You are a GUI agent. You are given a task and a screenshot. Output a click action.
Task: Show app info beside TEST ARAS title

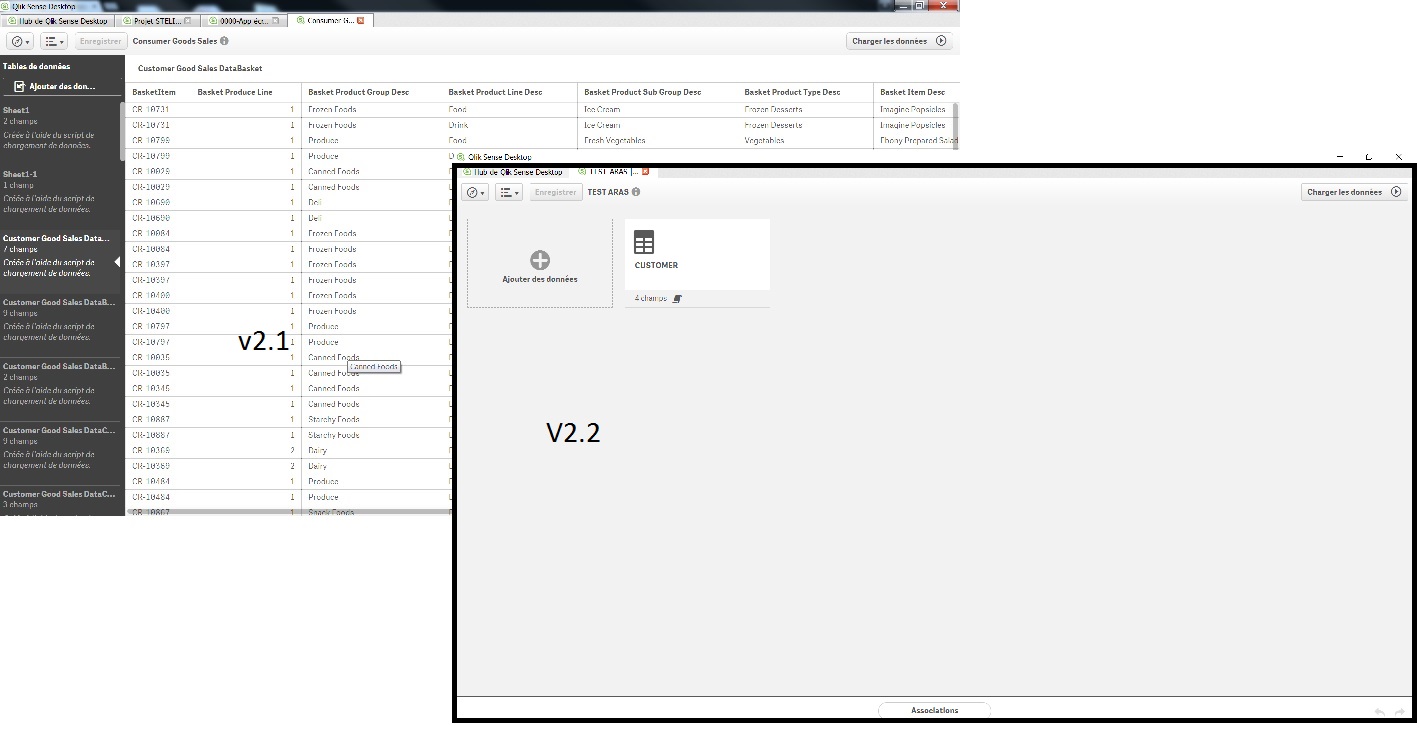click(636, 192)
